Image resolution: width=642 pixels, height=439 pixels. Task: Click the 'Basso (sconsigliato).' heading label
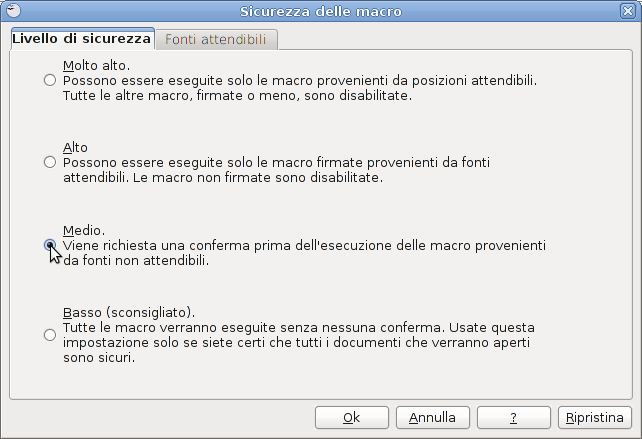point(129,313)
